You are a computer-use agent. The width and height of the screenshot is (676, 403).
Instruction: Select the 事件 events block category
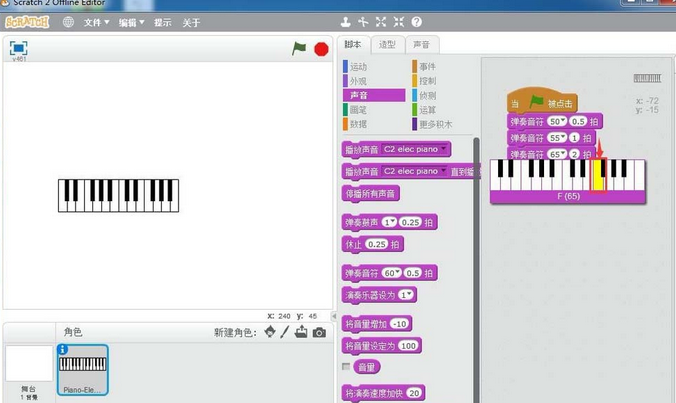[427, 66]
